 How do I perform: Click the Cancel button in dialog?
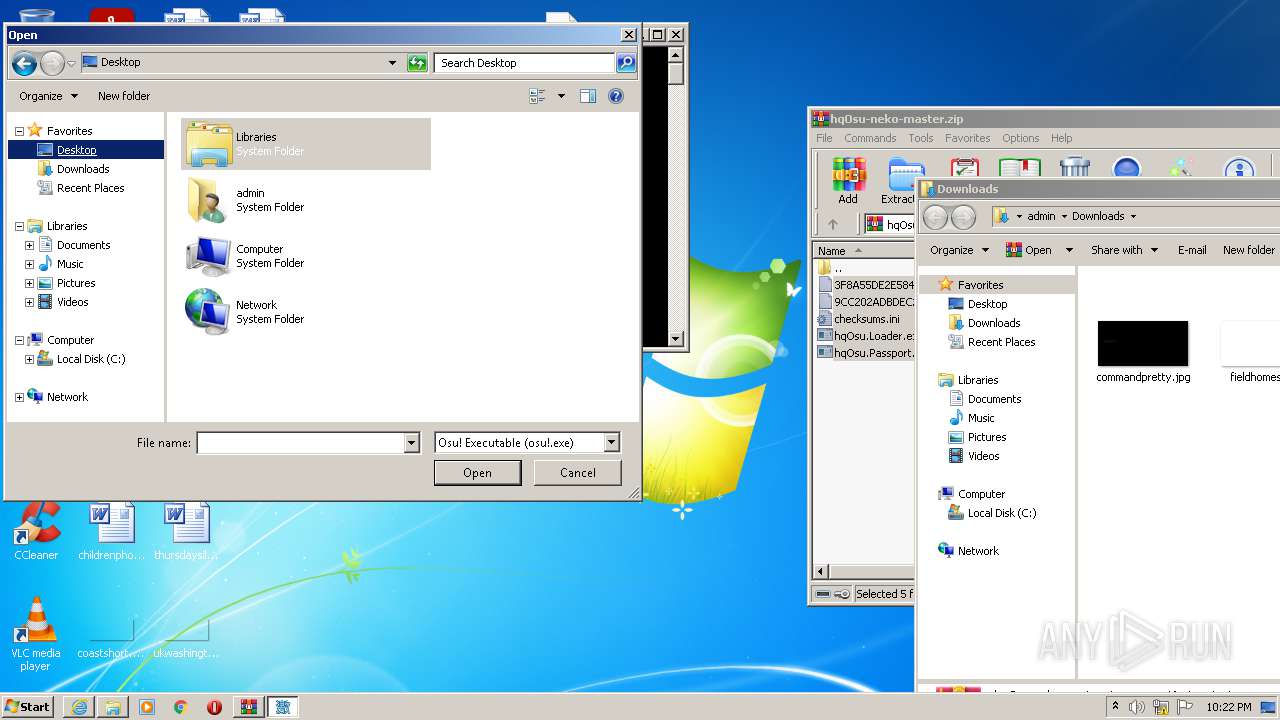click(x=578, y=473)
